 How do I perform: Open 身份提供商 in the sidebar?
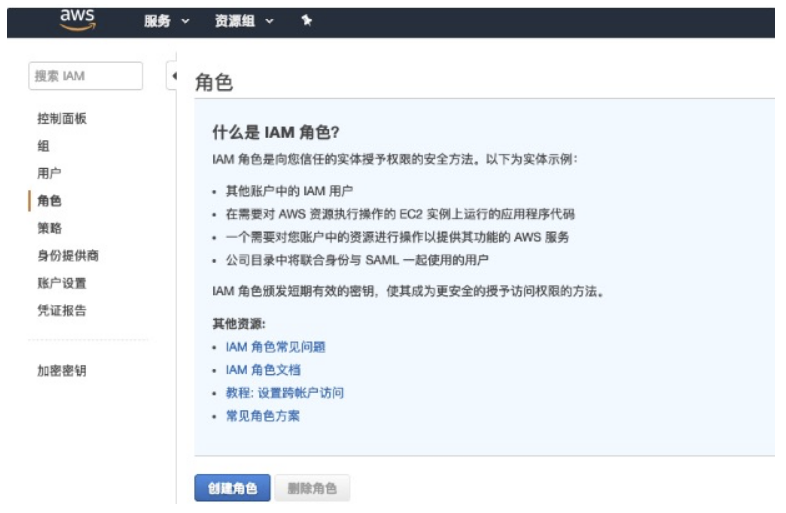(x=68, y=256)
